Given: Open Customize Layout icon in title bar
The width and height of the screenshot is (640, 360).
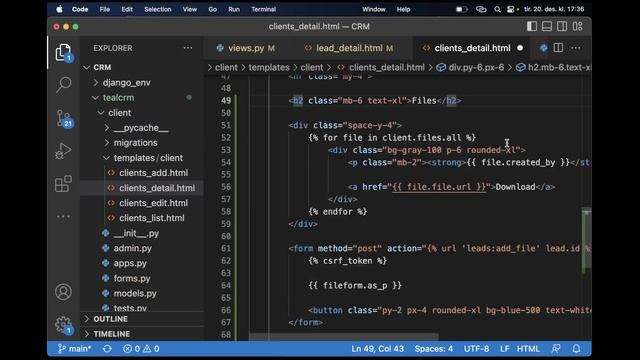Looking at the screenshot, I should (x=578, y=27).
